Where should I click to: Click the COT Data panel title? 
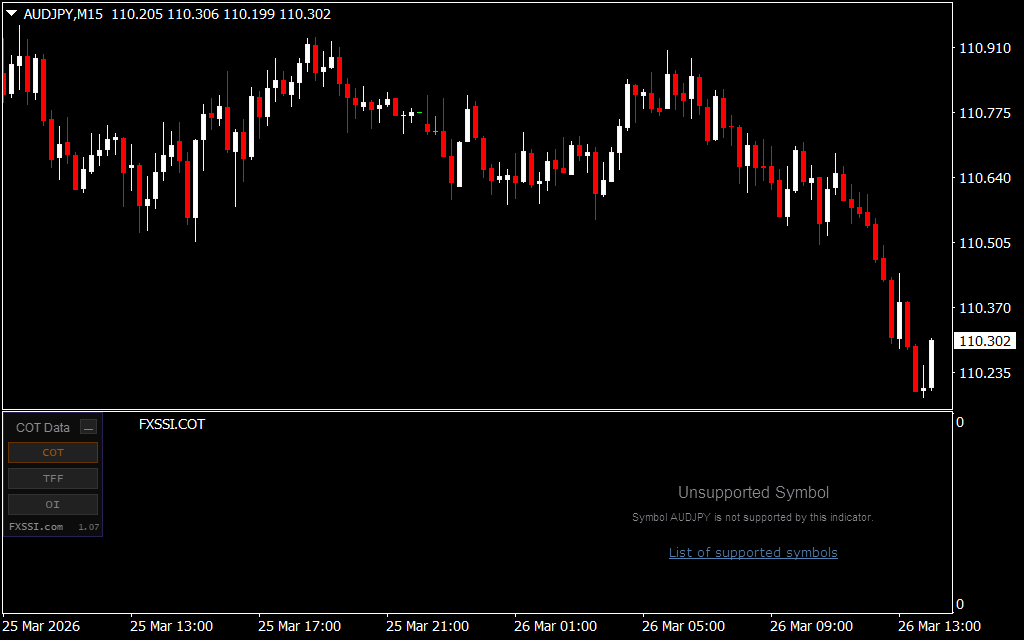pos(43,428)
